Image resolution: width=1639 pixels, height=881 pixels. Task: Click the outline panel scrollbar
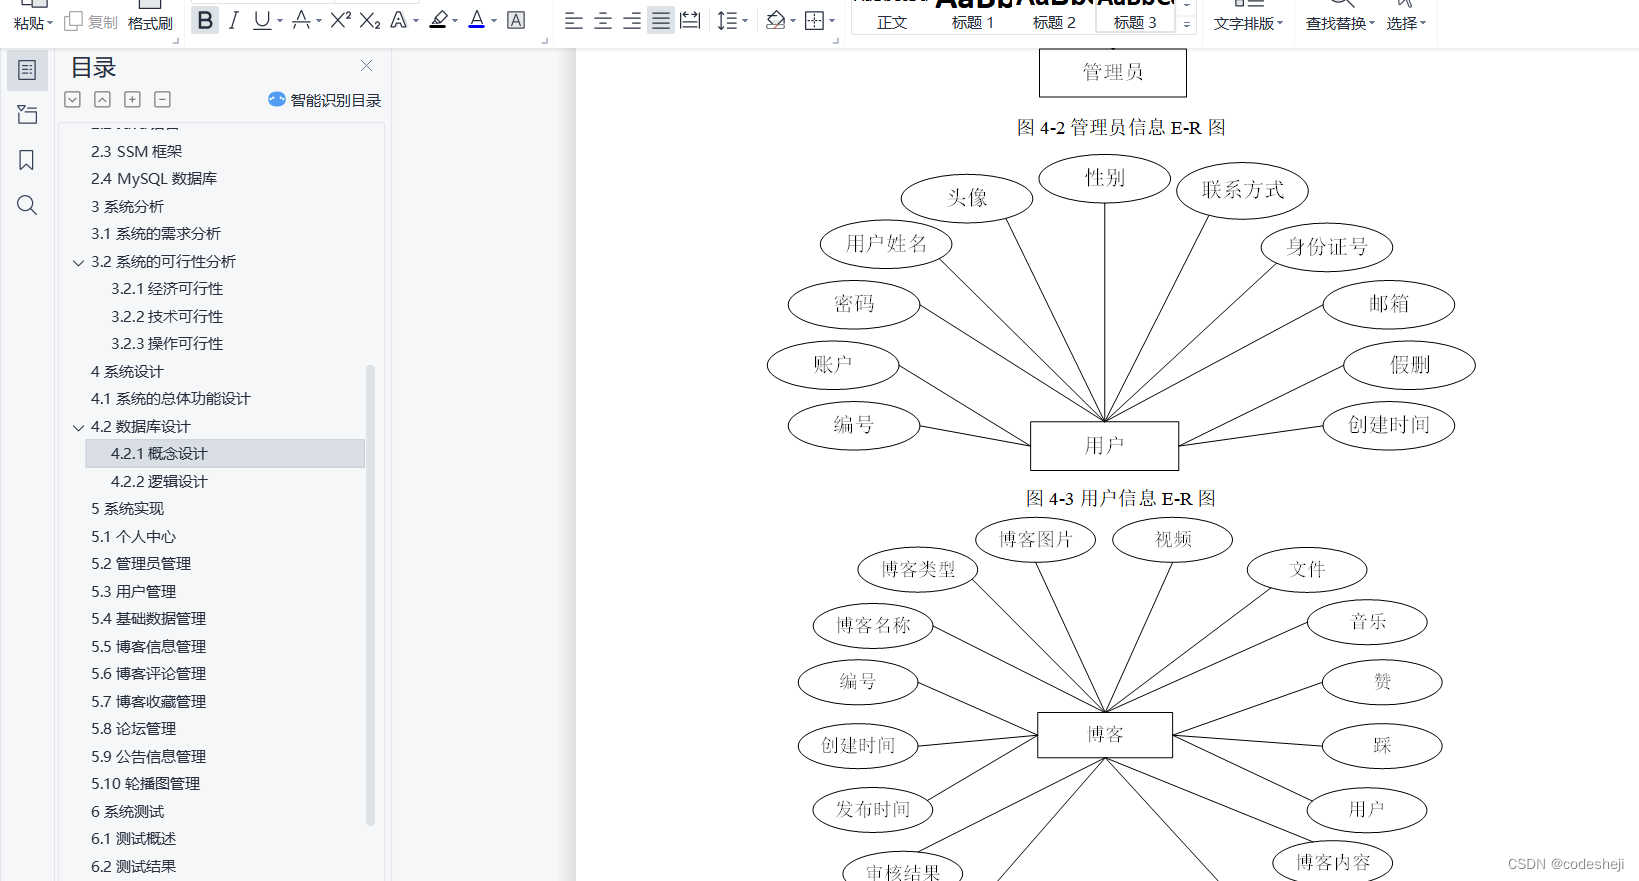370,595
